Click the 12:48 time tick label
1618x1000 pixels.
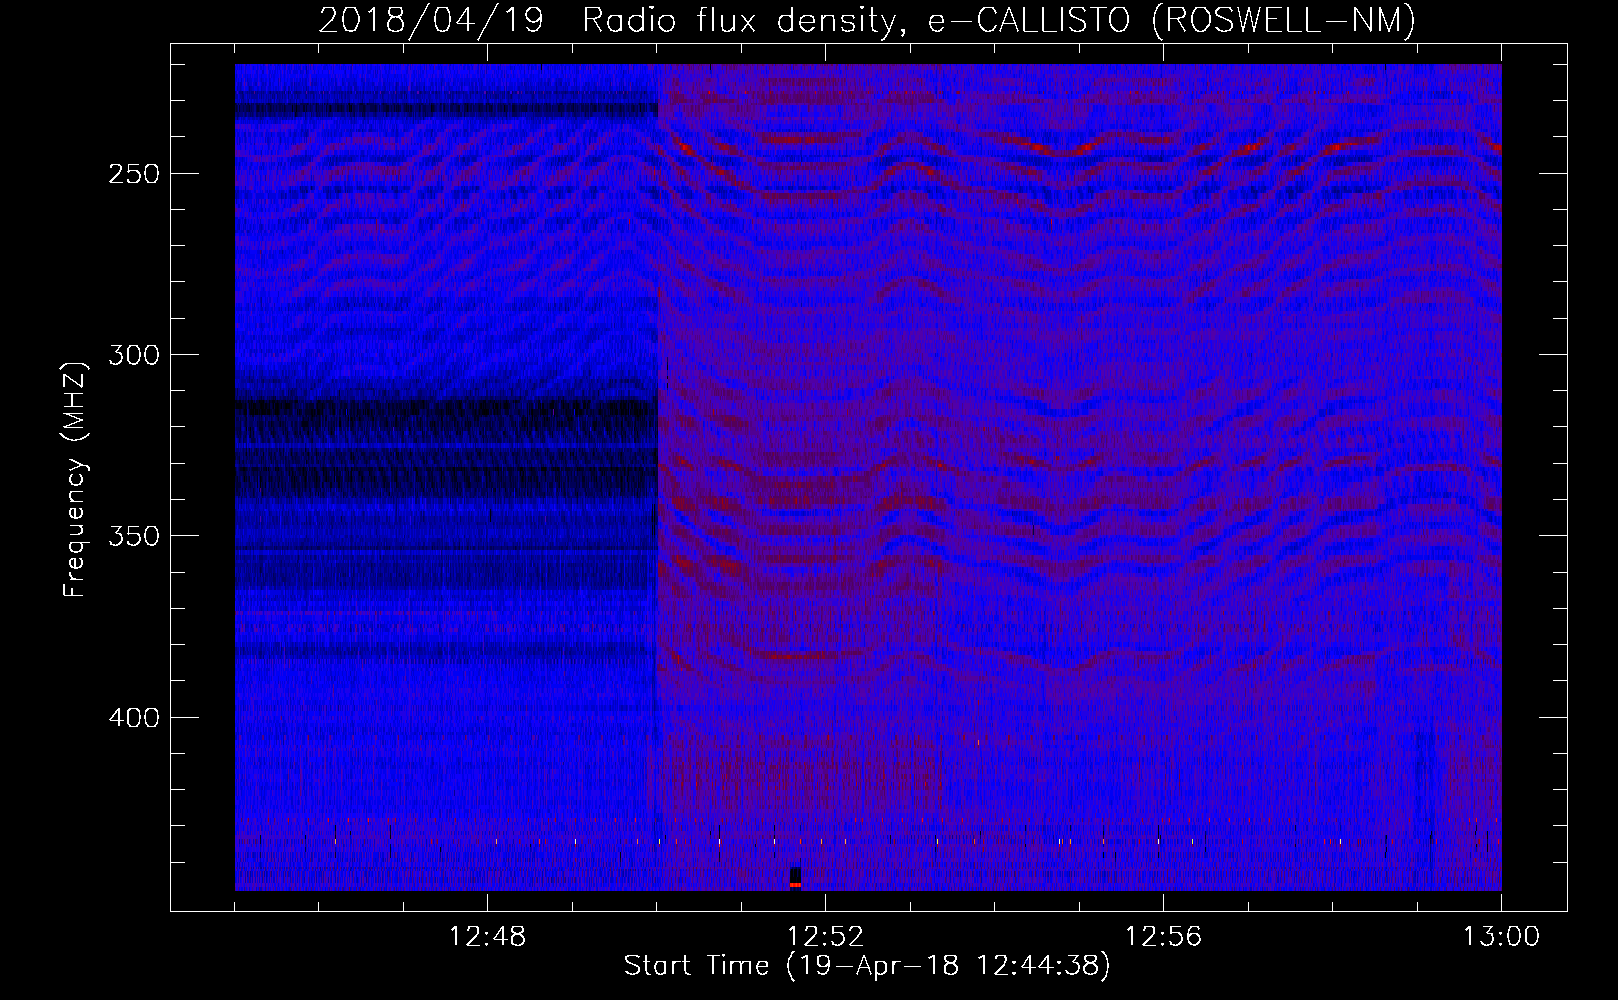point(487,937)
